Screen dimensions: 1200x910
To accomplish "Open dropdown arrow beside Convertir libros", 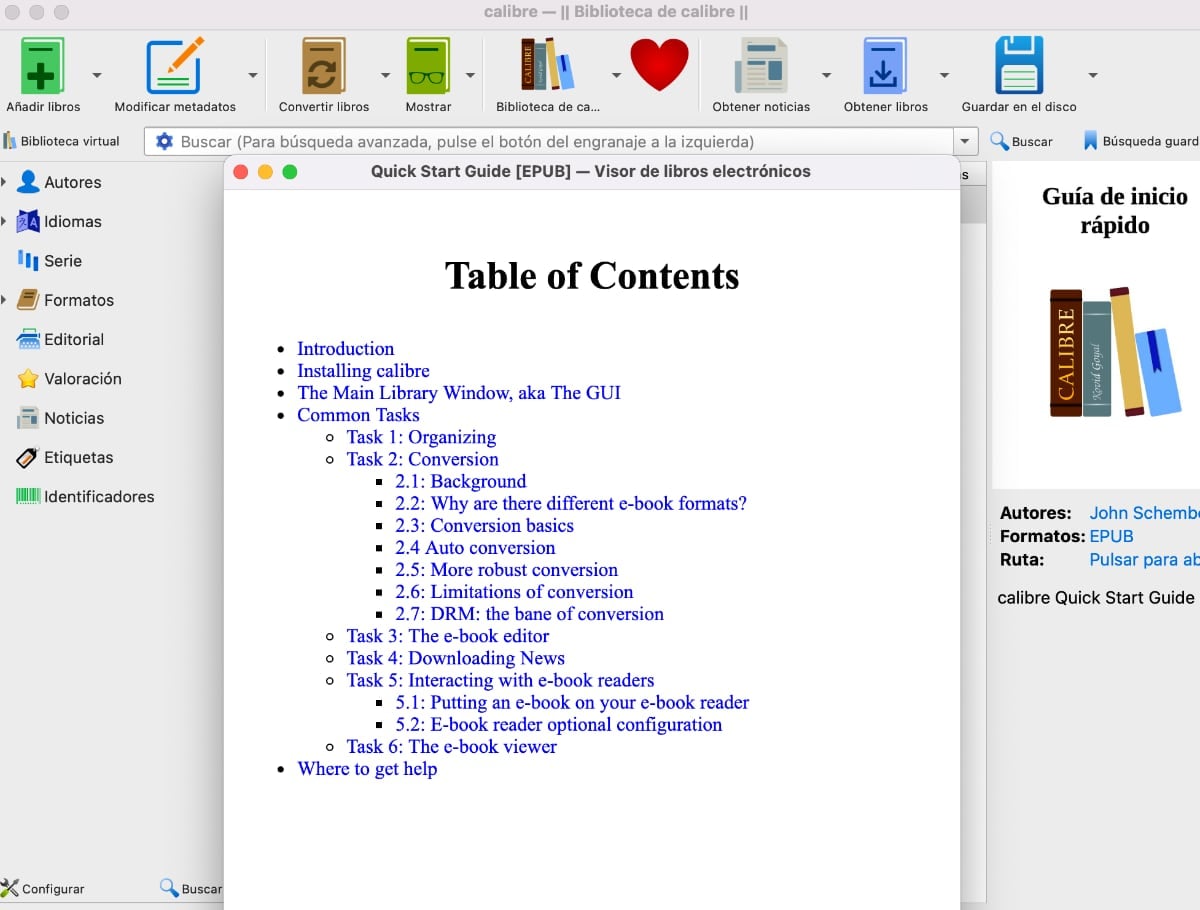I will 386,75.
